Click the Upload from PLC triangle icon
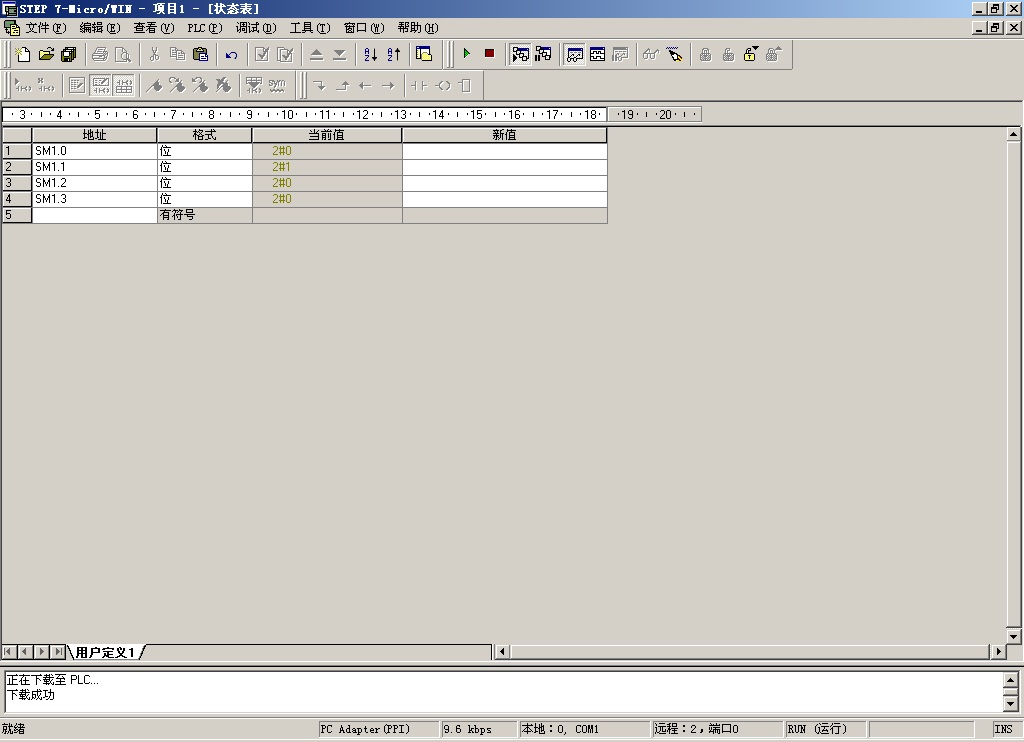 [x=316, y=54]
